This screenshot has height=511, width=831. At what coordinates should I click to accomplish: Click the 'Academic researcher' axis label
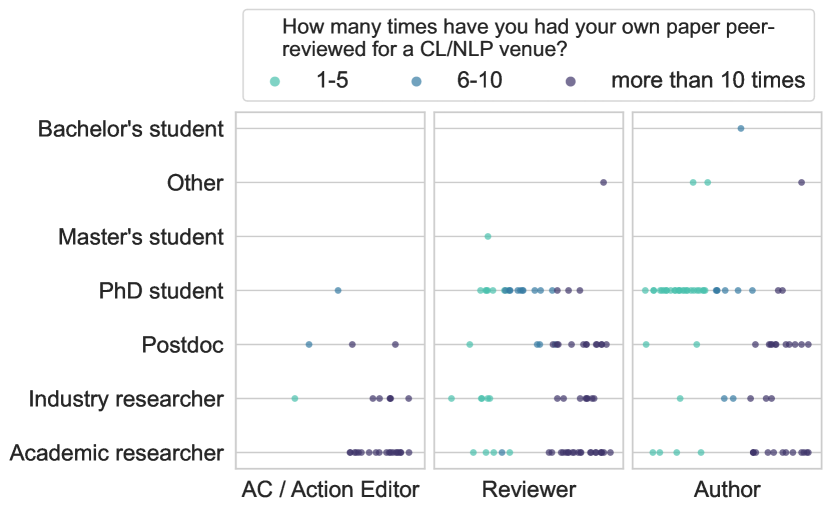click(117, 453)
